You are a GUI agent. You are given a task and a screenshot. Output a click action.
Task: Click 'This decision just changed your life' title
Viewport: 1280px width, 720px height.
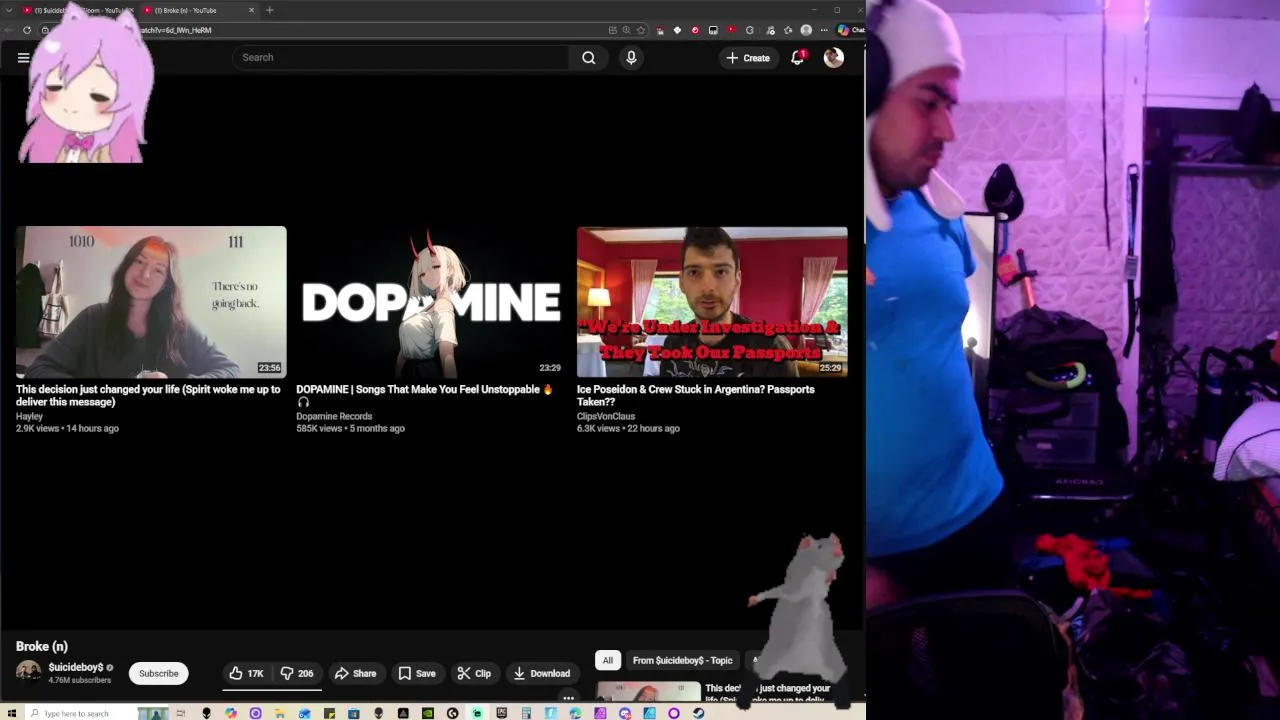pos(148,395)
